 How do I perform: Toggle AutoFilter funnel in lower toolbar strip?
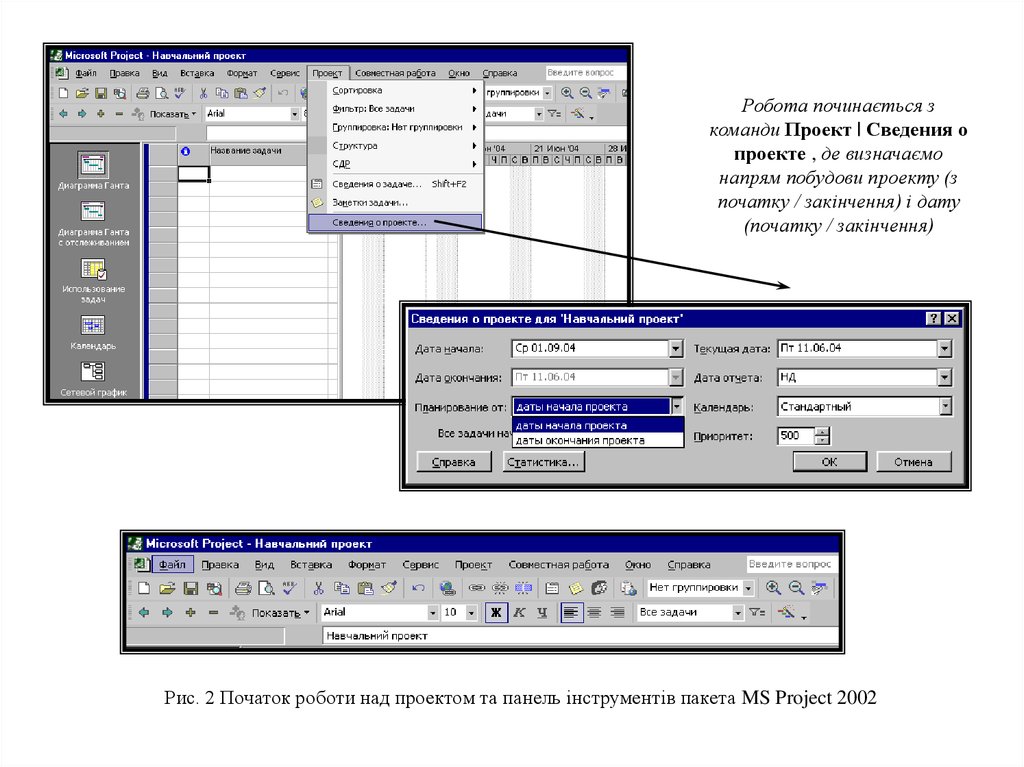coord(757,612)
